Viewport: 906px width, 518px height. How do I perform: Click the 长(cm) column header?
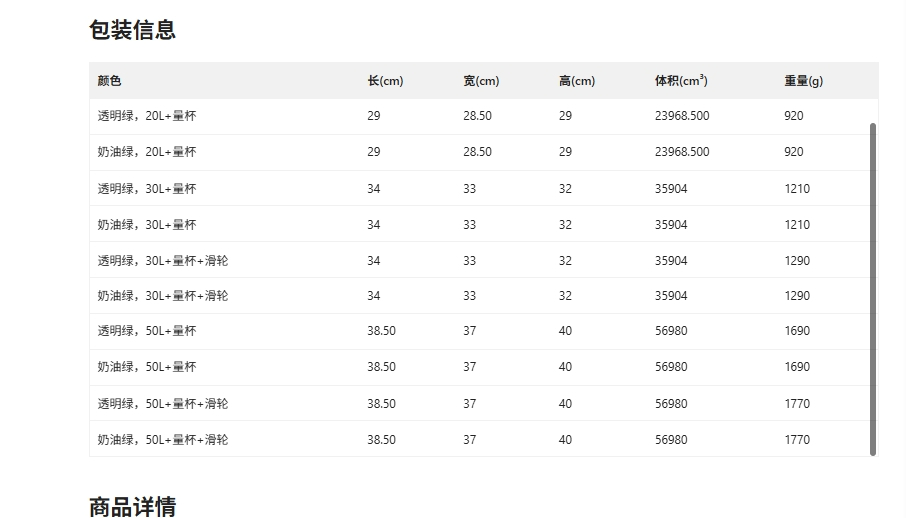coord(385,81)
